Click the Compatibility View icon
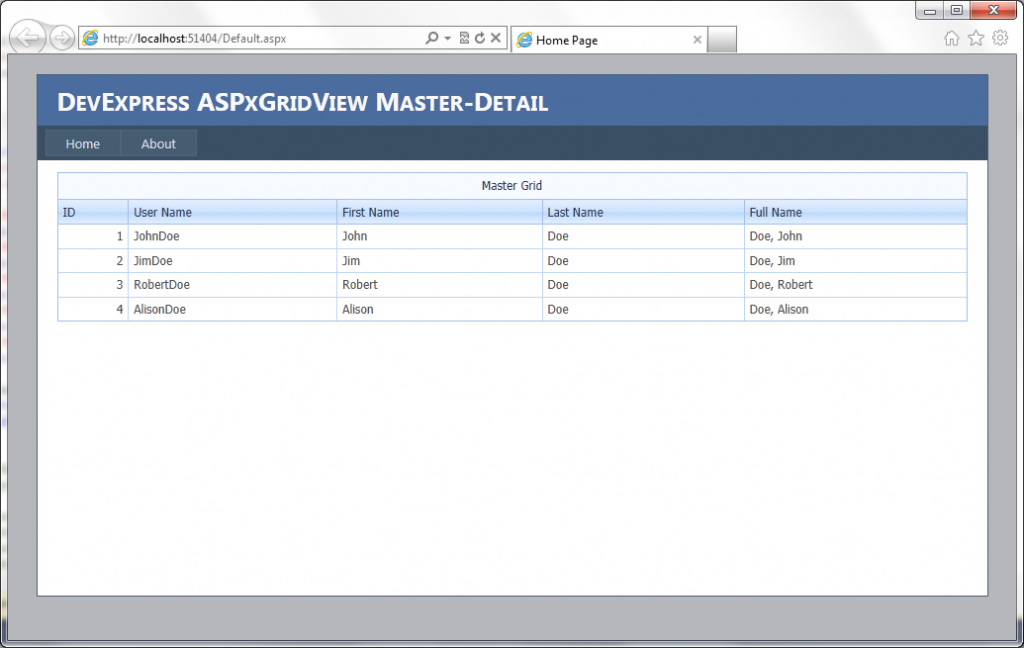This screenshot has width=1024, height=648. pyautogui.click(x=464, y=38)
